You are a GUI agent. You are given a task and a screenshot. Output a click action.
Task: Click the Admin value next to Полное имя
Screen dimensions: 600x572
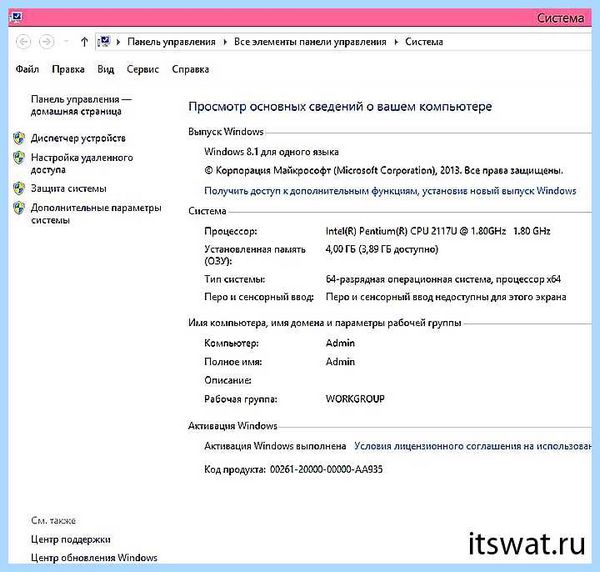(340, 362)
